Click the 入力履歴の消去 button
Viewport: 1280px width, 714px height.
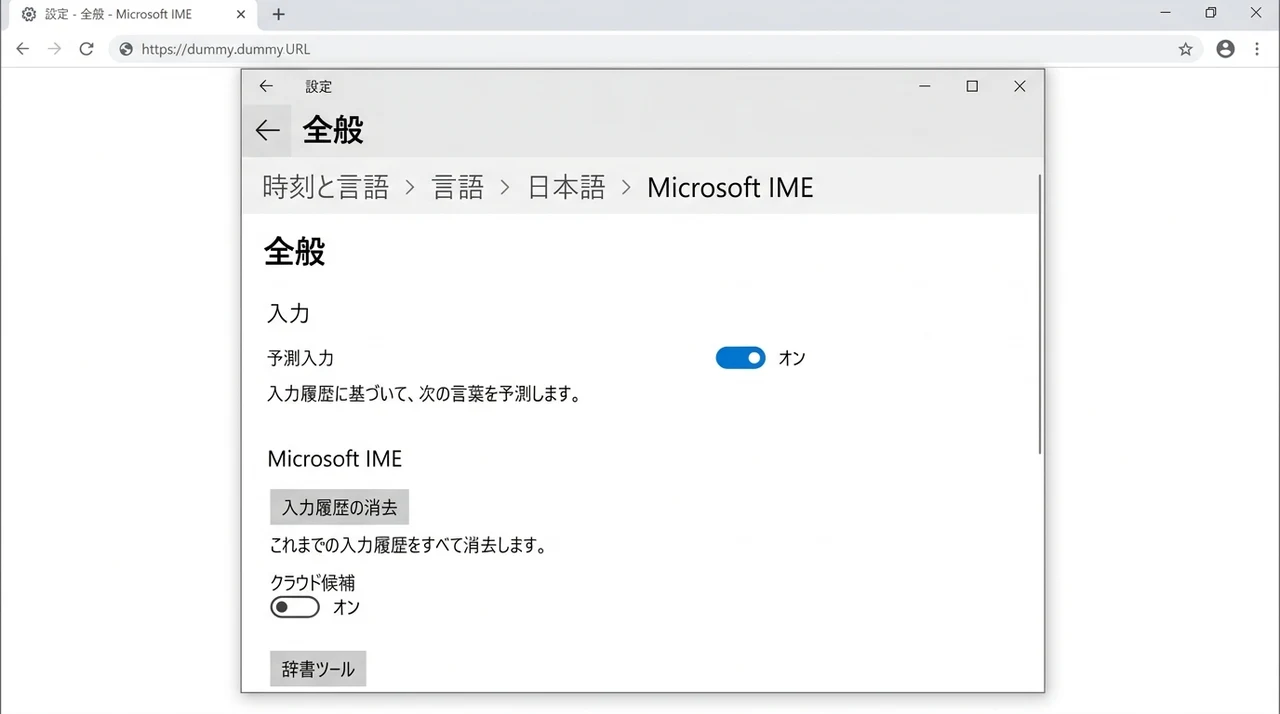(x=340, y=507)
